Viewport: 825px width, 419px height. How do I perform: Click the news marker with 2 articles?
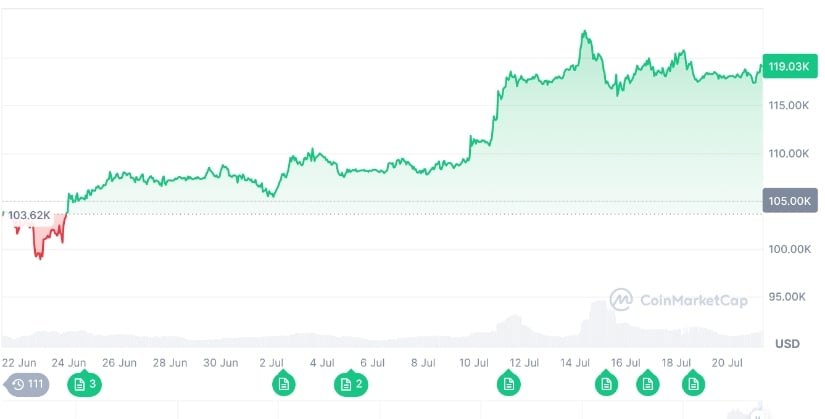click(352, 384)
